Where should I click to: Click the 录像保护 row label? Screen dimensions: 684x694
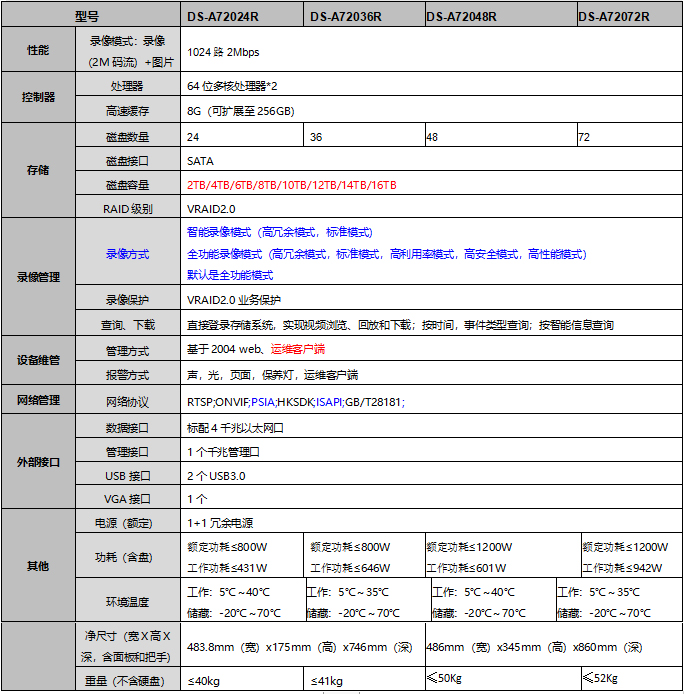128,300
